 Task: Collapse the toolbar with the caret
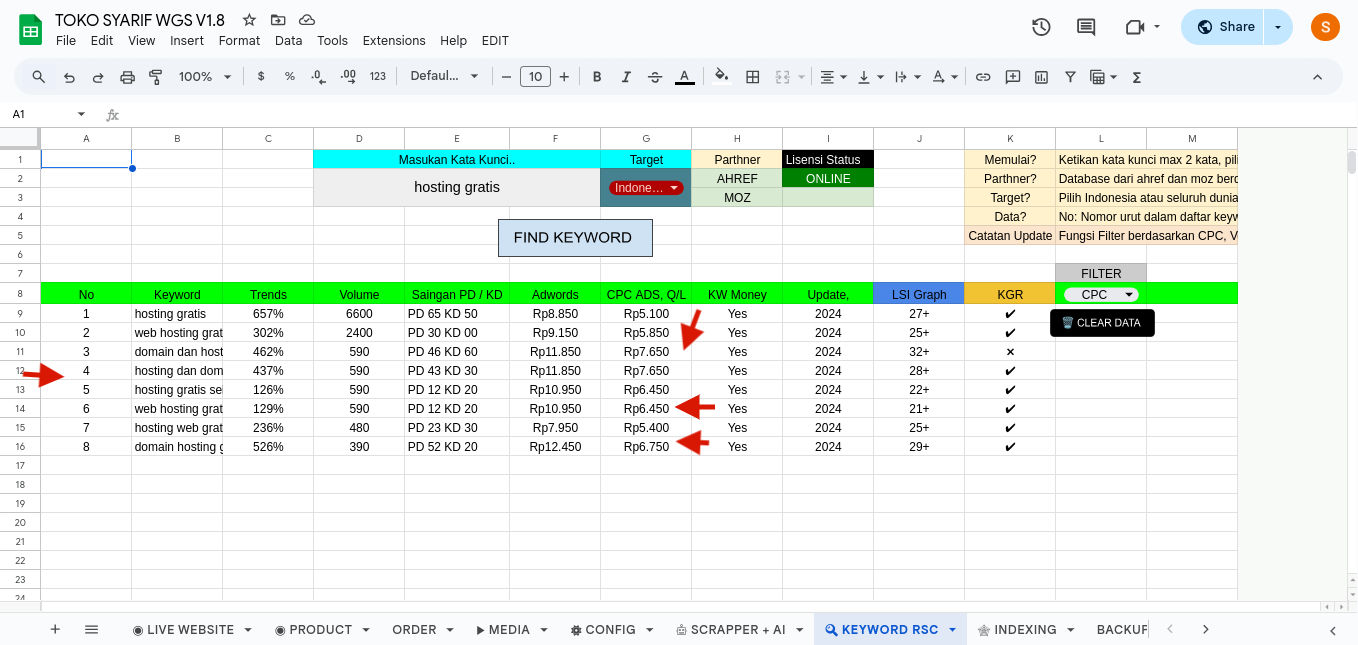tap(1317, 76)
